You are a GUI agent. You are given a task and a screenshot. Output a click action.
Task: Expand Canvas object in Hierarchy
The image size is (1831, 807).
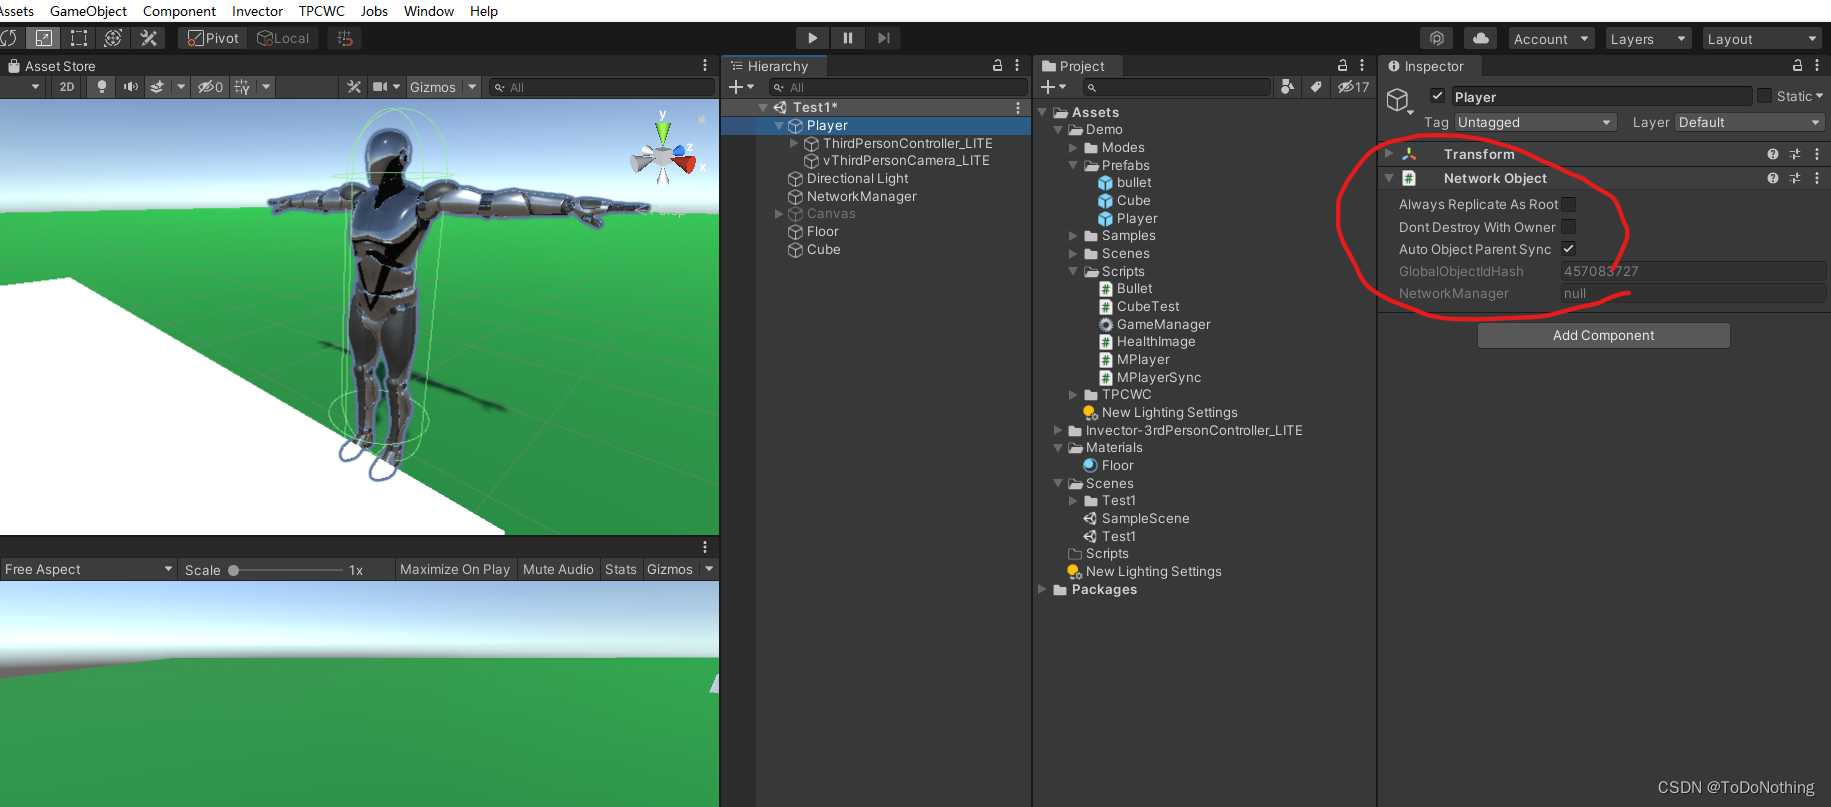(778, 214)
